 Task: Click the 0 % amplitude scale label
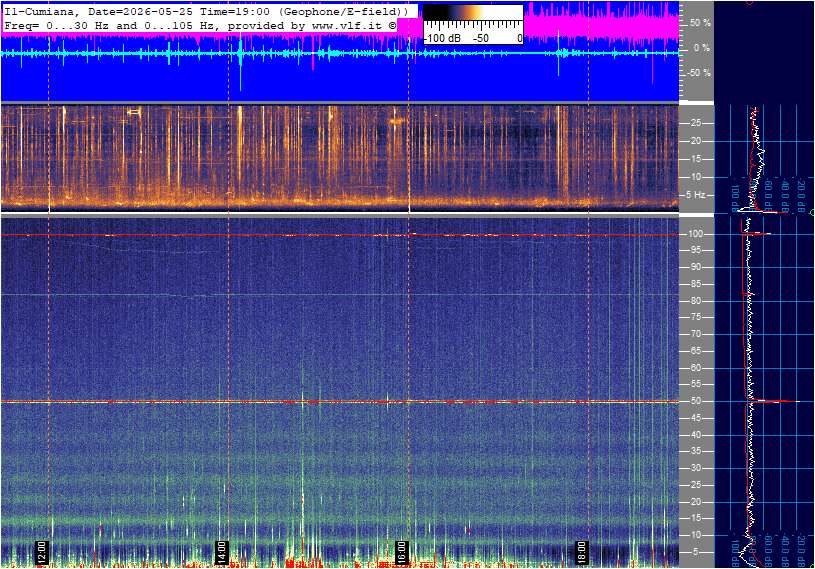coord(702,48)
